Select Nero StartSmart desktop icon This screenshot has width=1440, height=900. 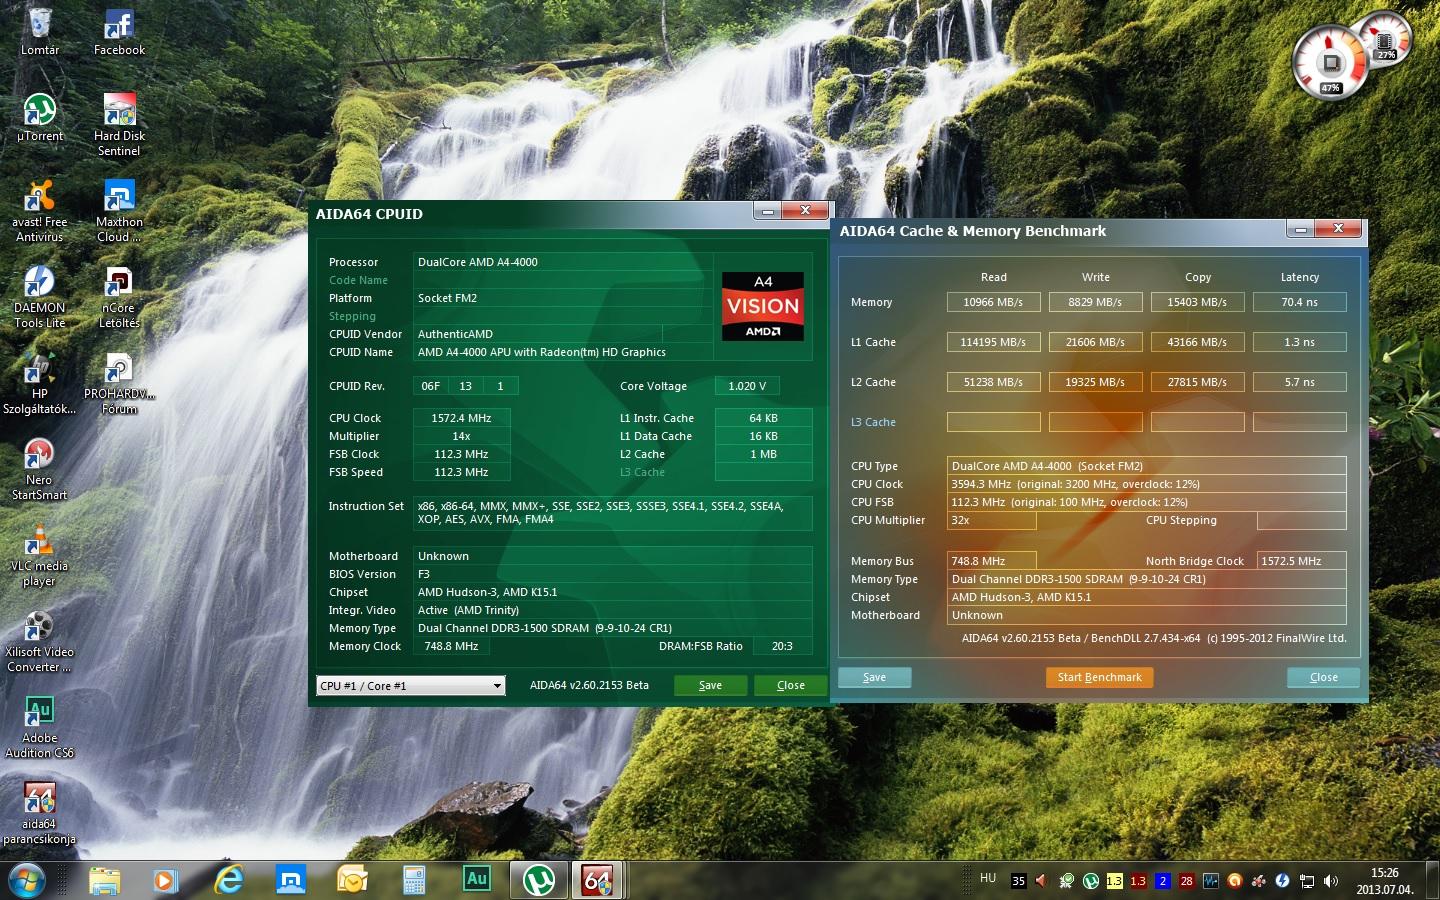[40, 468]
